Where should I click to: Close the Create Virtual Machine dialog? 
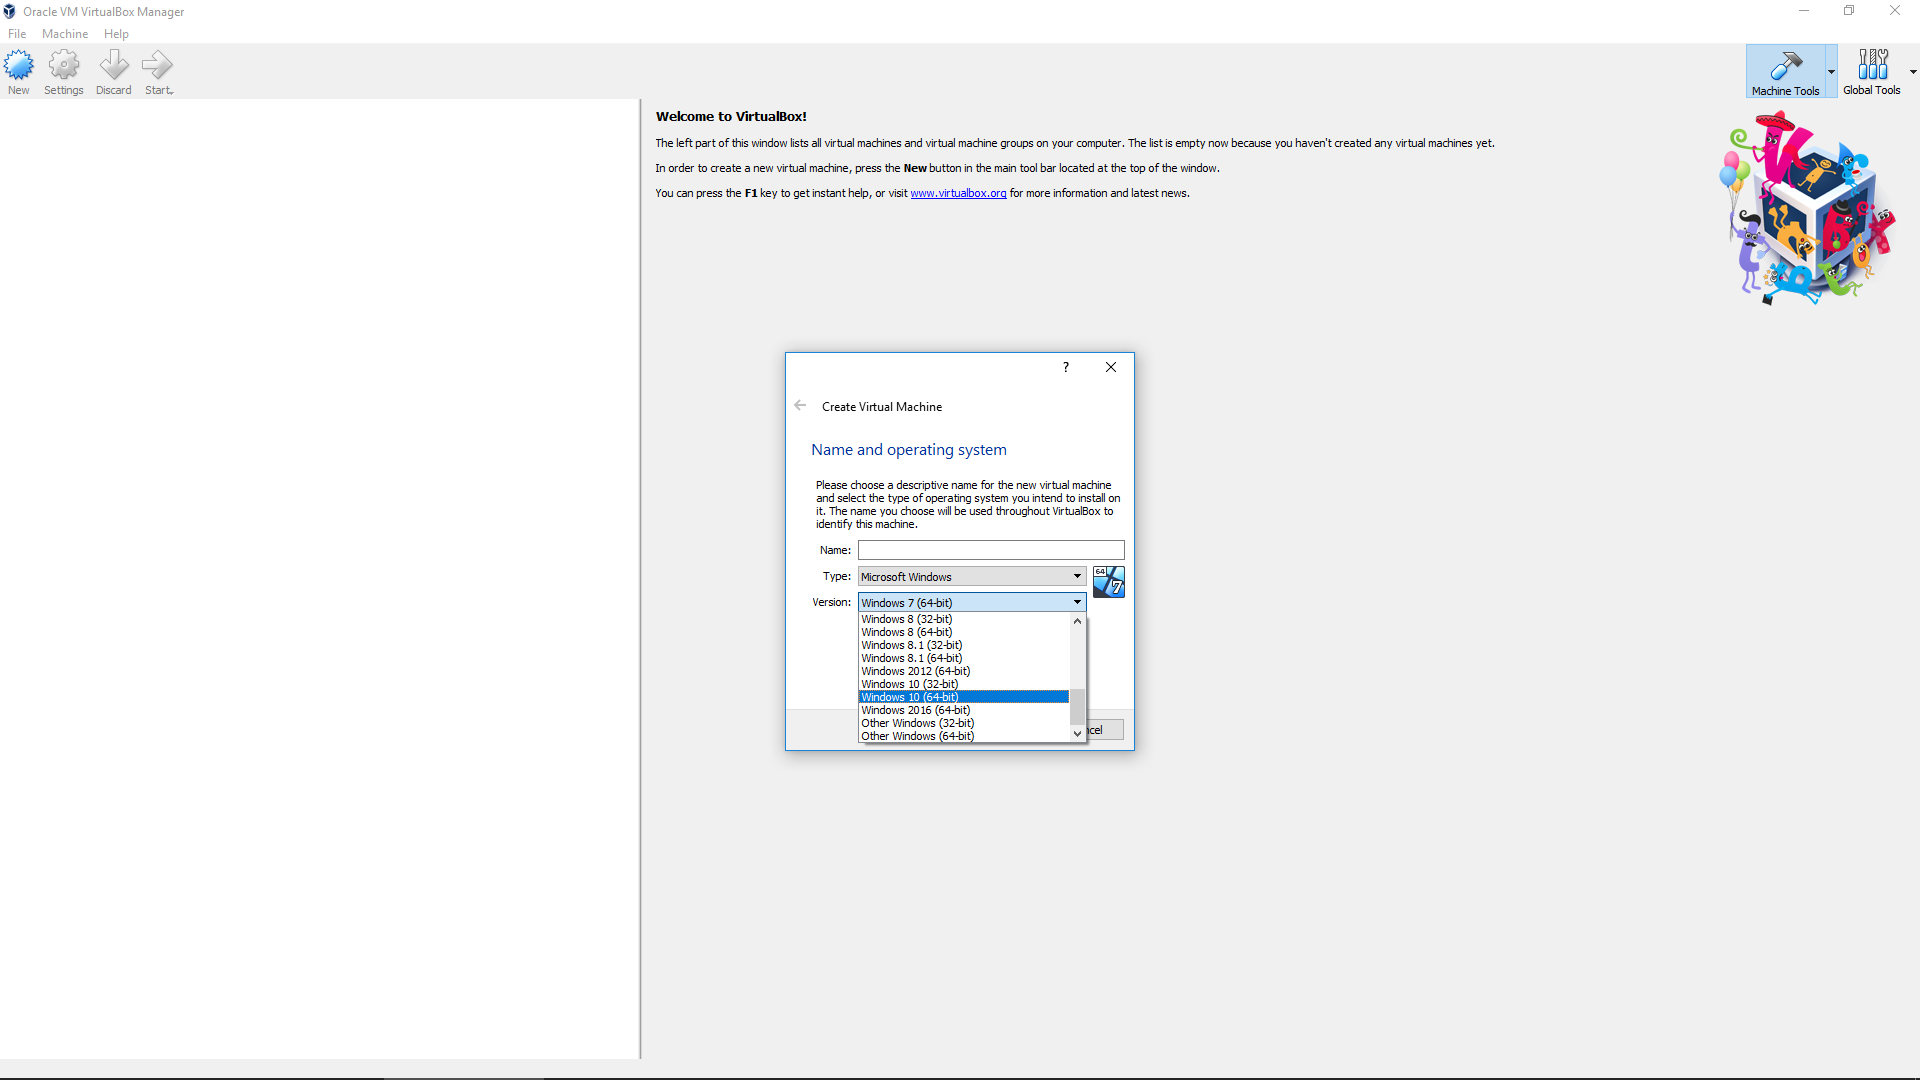(x=1111, y=367)
